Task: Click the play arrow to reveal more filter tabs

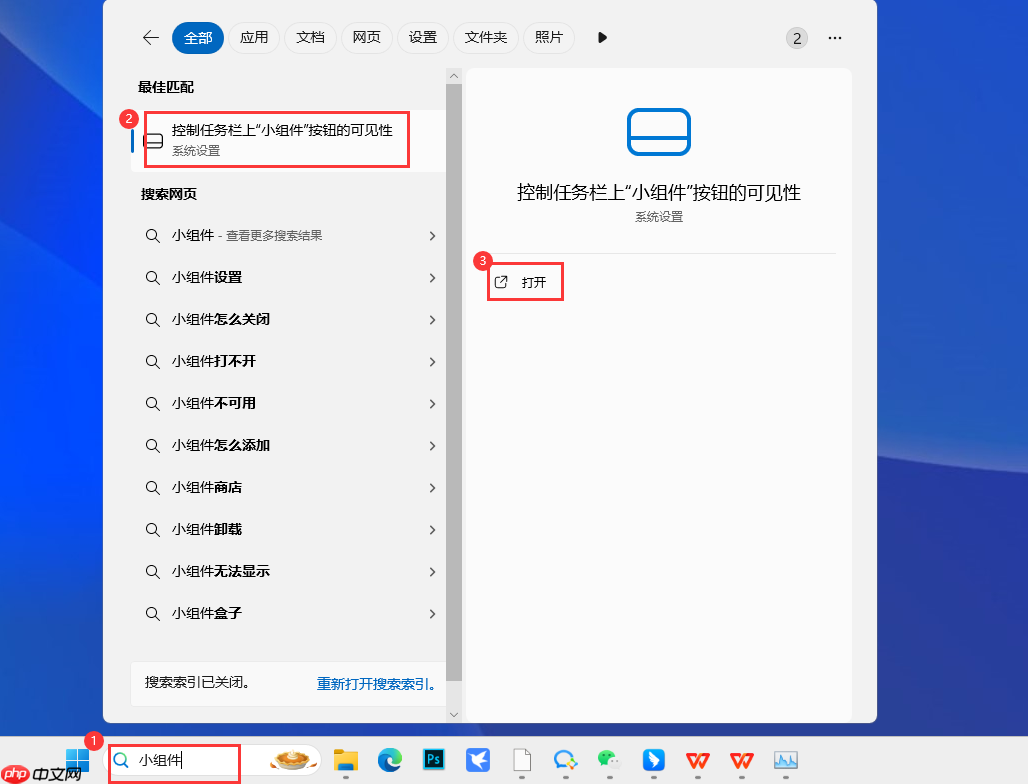Action: [x=602, y=37]
